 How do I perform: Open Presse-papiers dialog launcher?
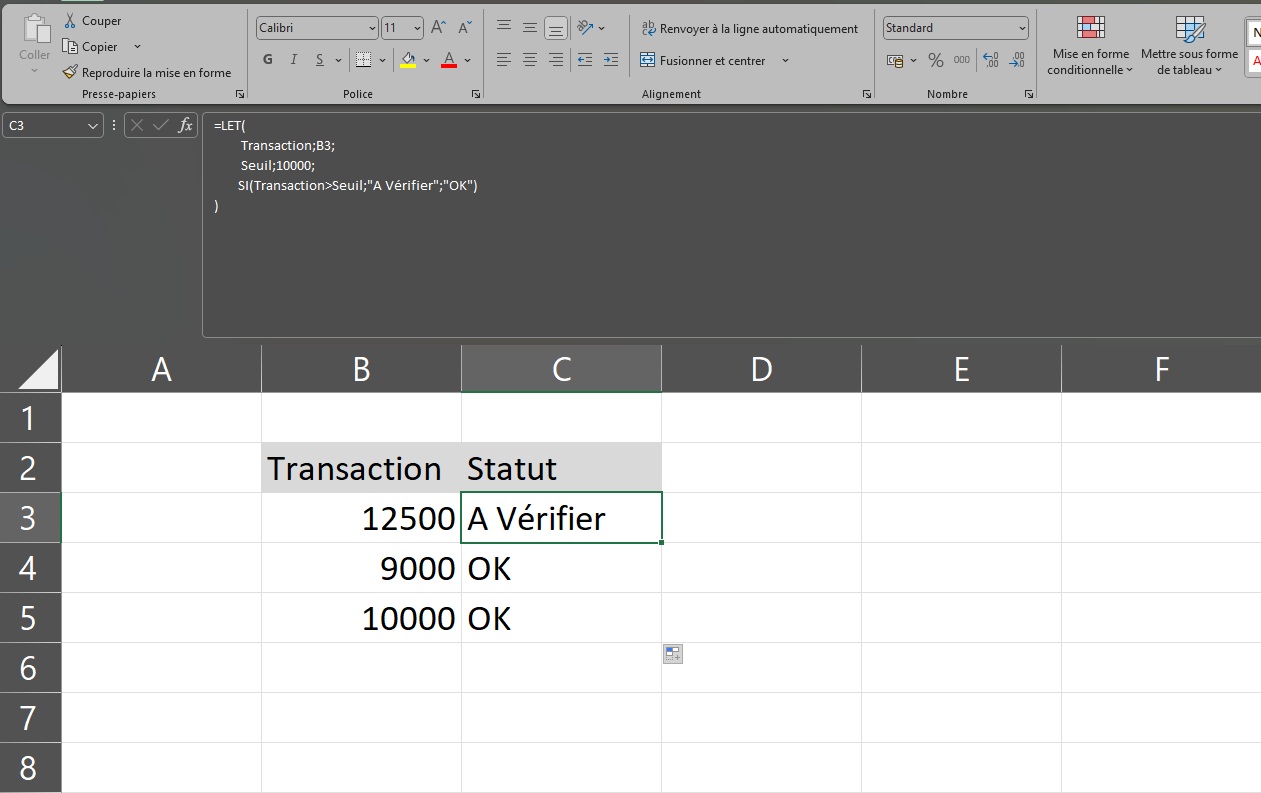(240, 94)
